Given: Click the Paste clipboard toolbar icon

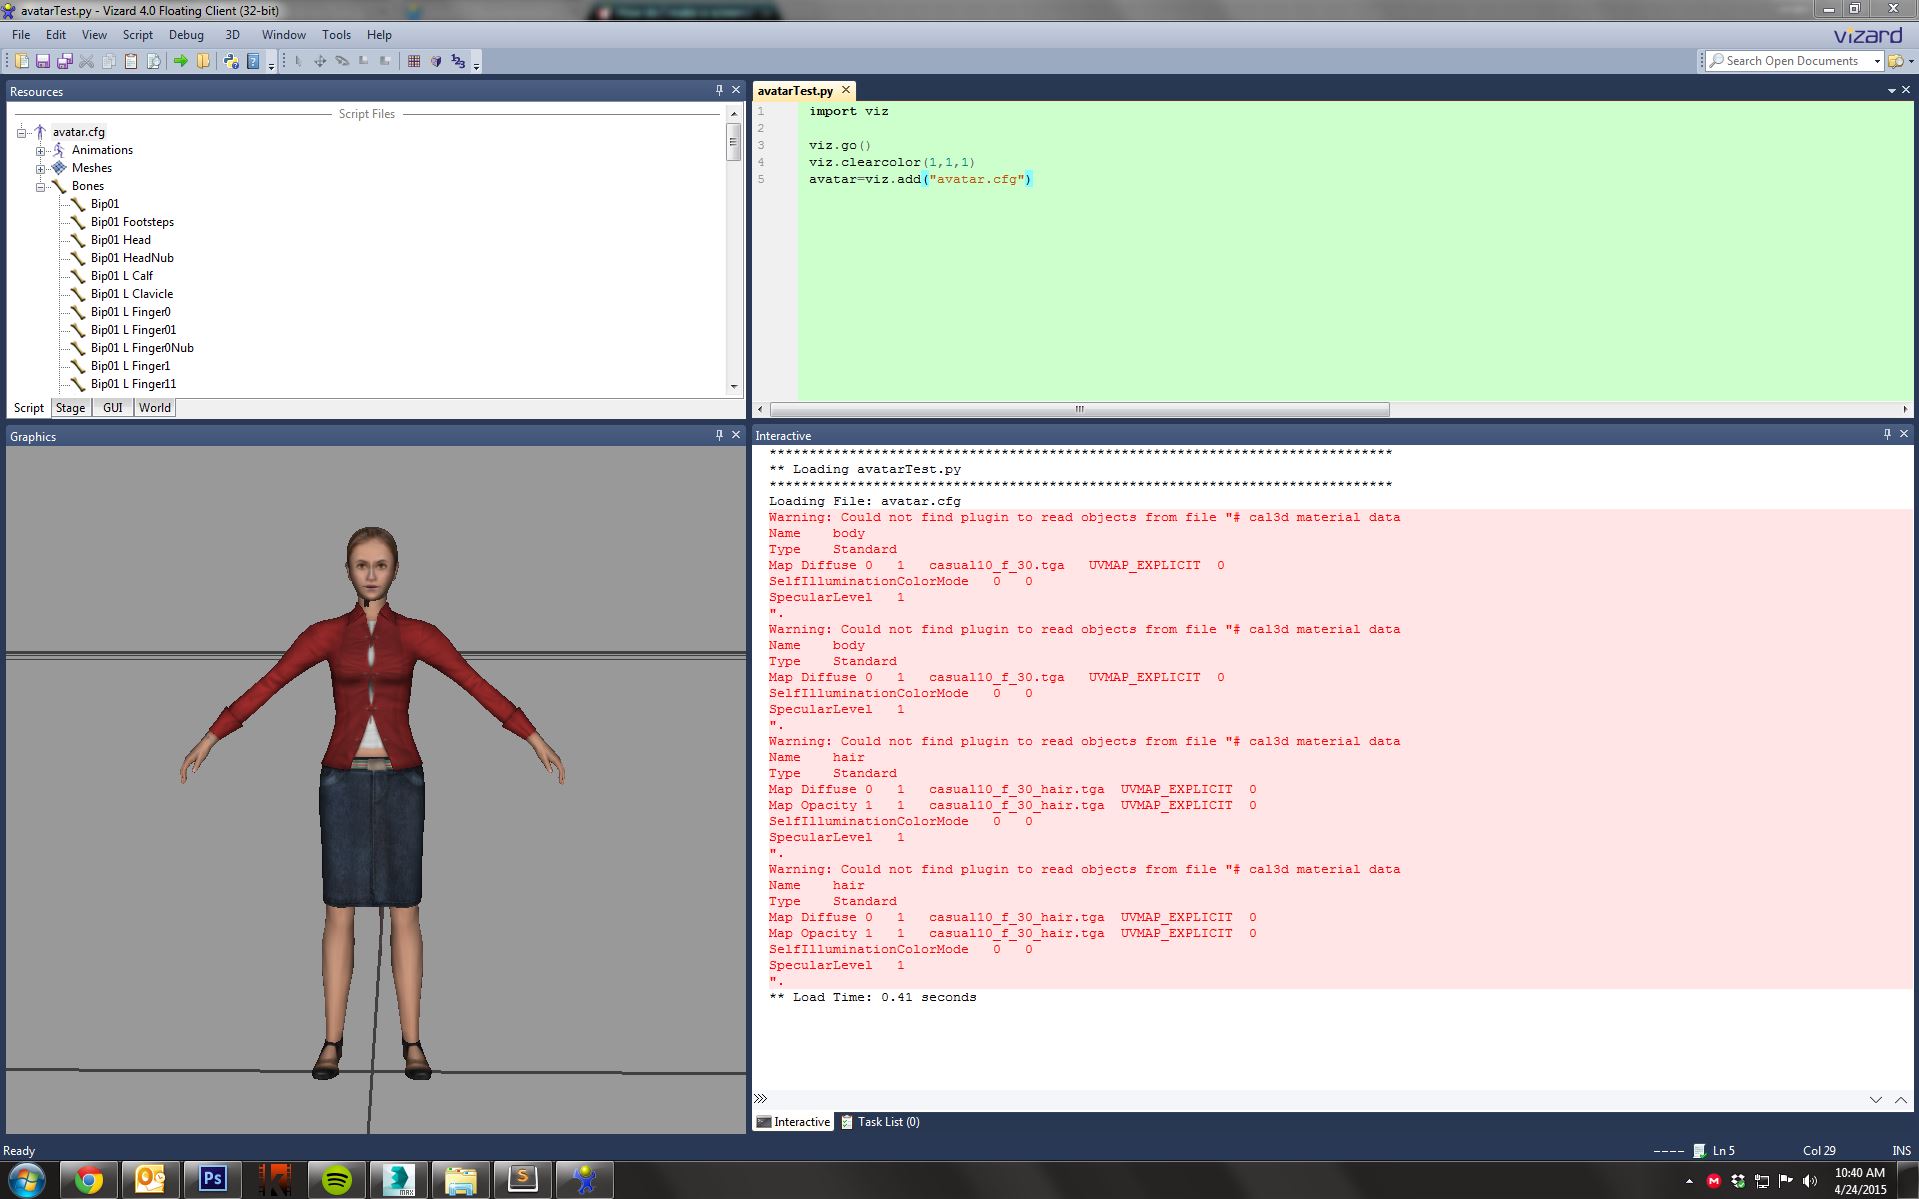Looking at the screenshot, I should click(131, 61).
